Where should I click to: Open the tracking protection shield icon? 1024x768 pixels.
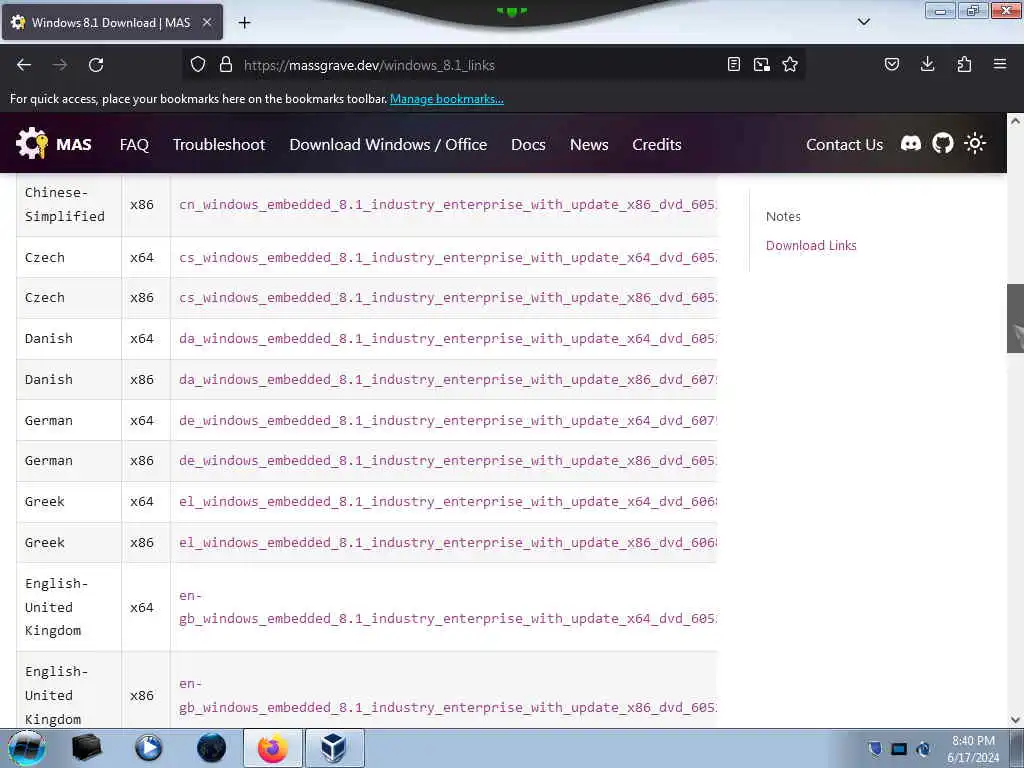[x=198, y=65]
